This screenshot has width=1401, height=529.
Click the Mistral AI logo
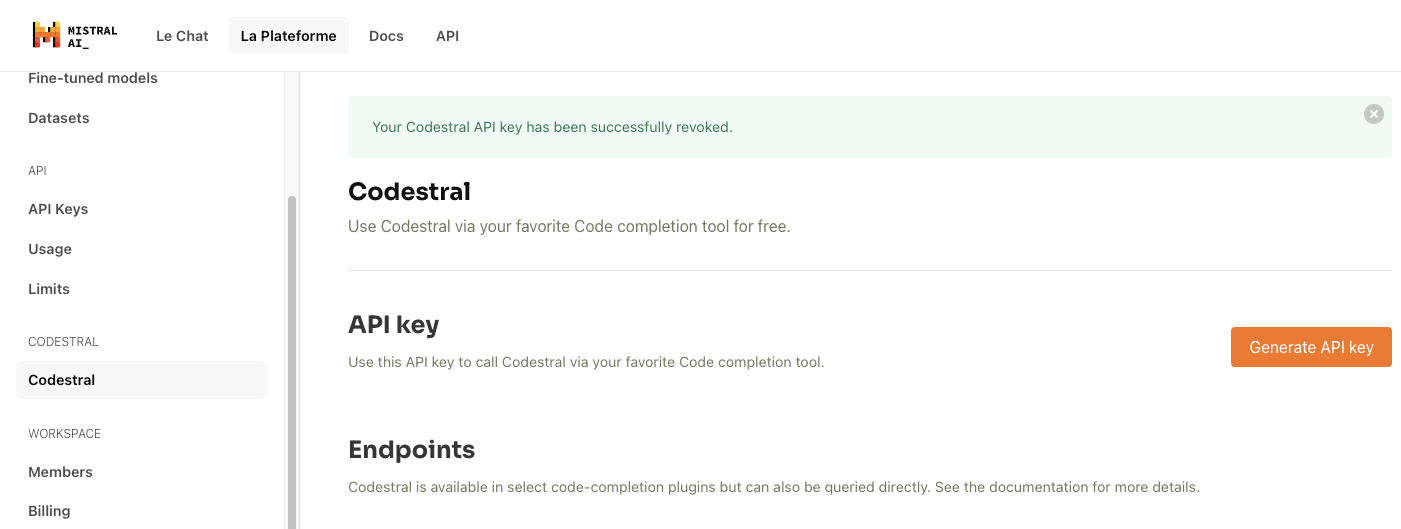74,36
